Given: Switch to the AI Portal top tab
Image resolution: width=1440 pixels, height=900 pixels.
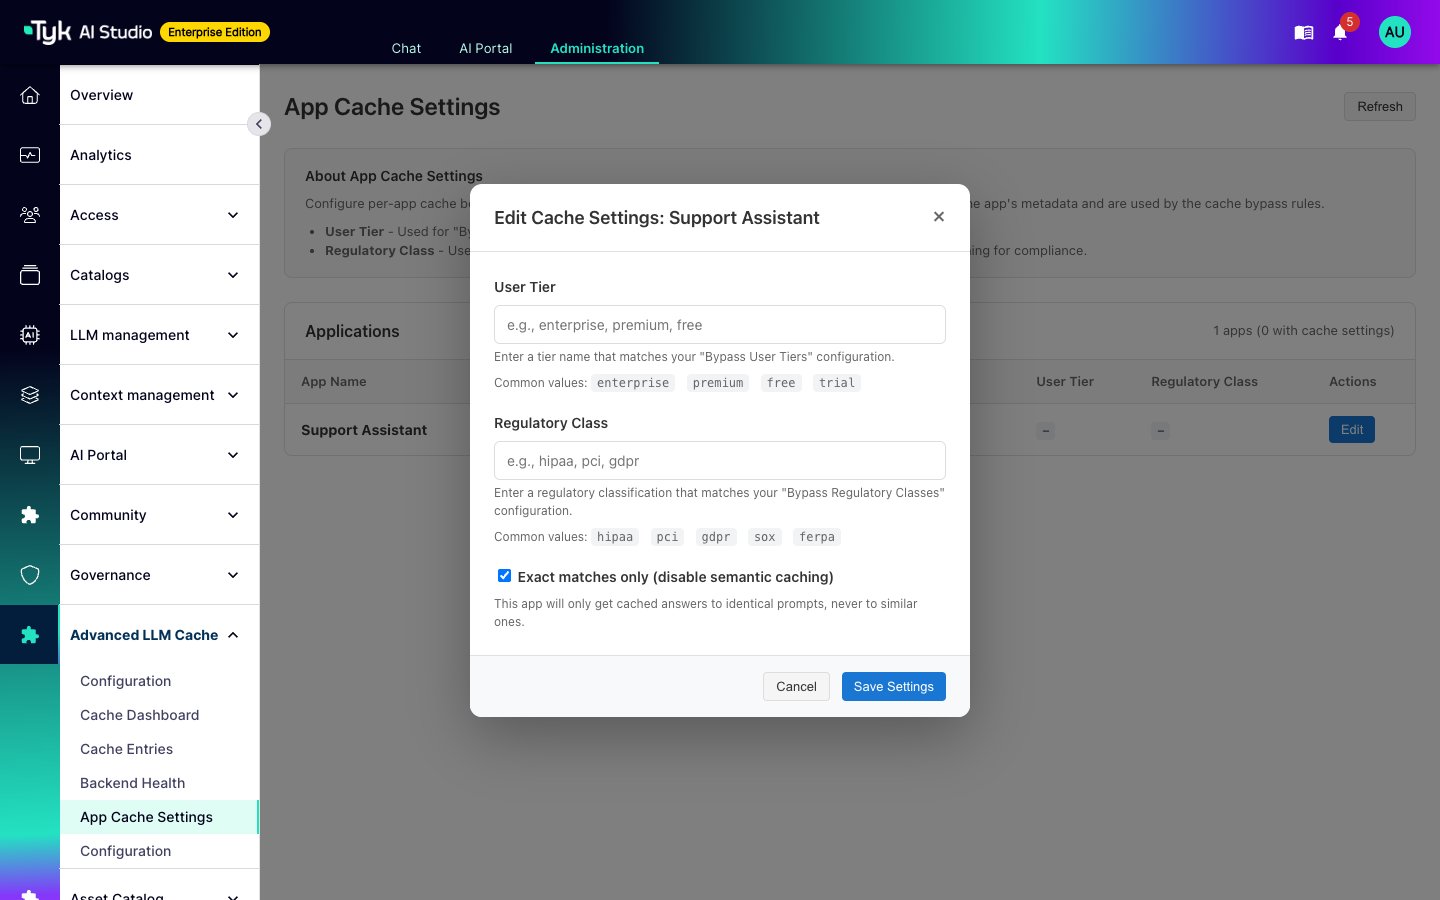Looking at the screenshot, I should coord(486,48).
